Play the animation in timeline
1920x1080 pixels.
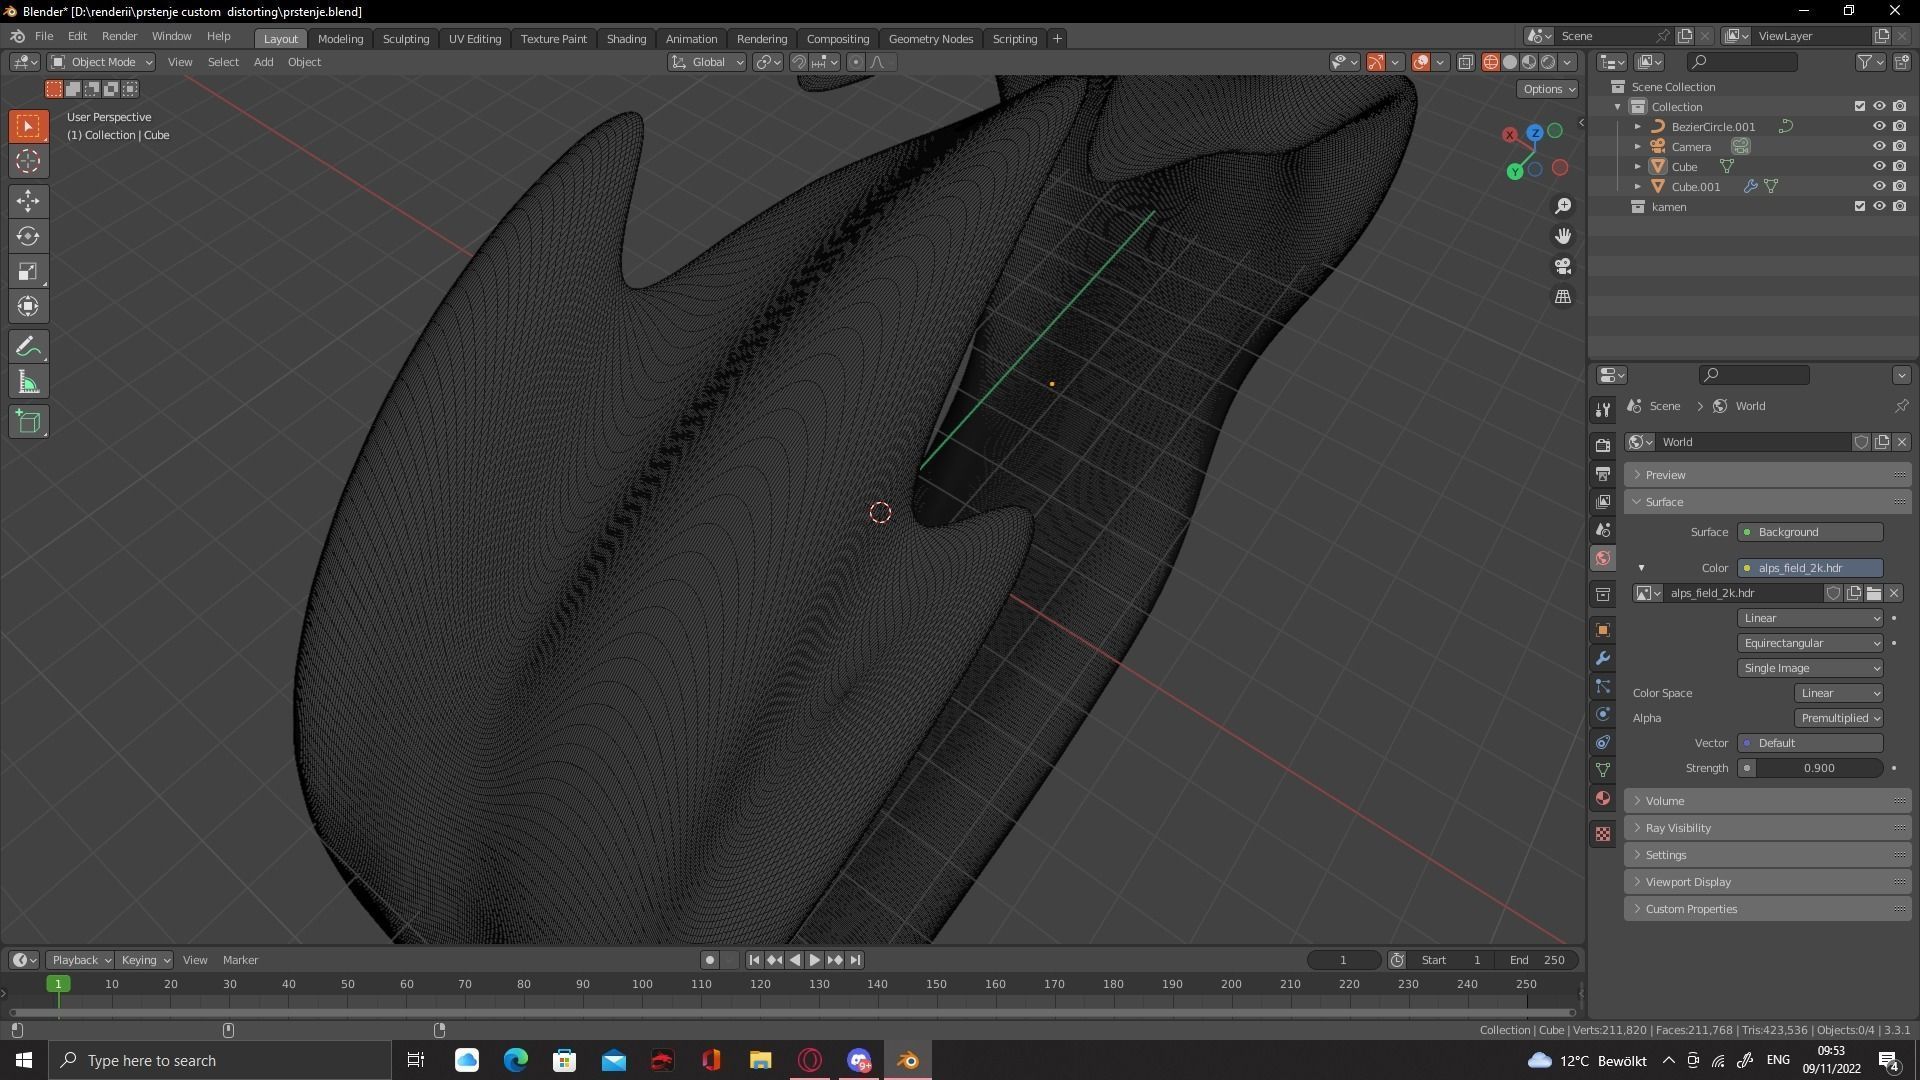(x=814, y=960)
